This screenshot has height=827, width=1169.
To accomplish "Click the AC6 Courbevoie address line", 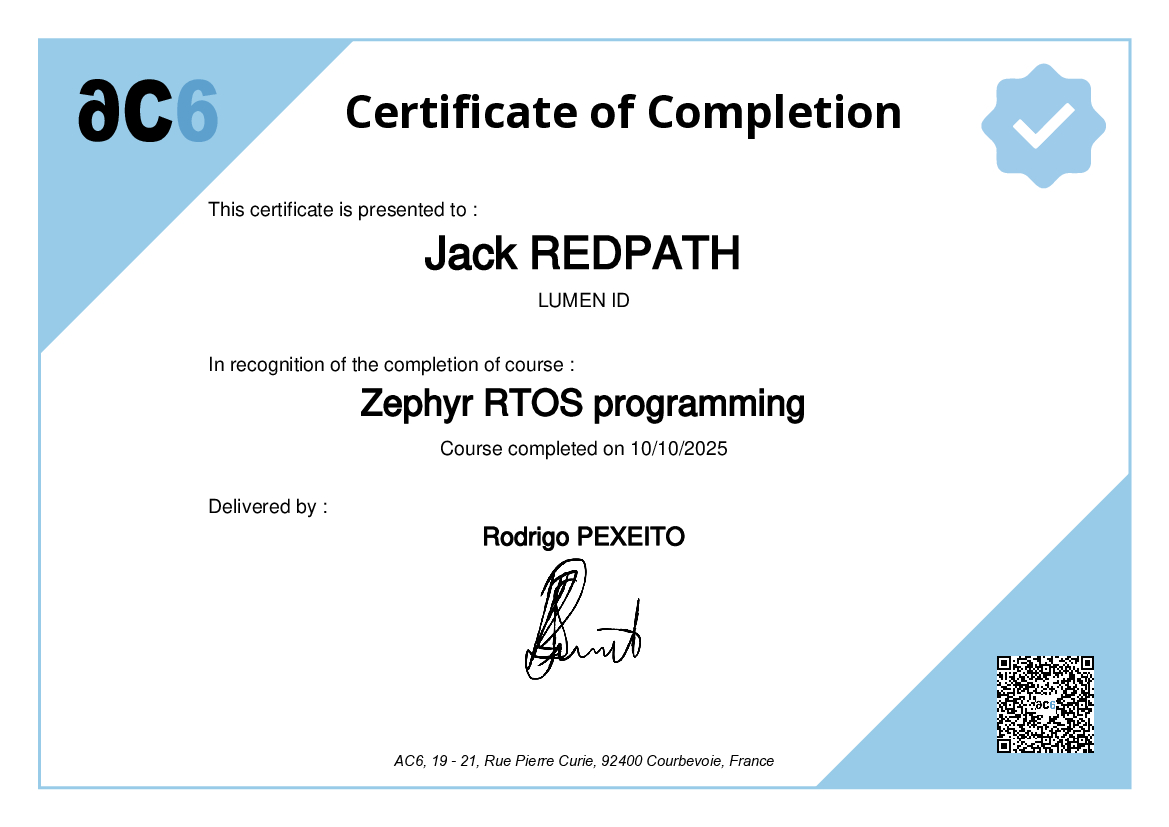I will click(x=584, y=761).
